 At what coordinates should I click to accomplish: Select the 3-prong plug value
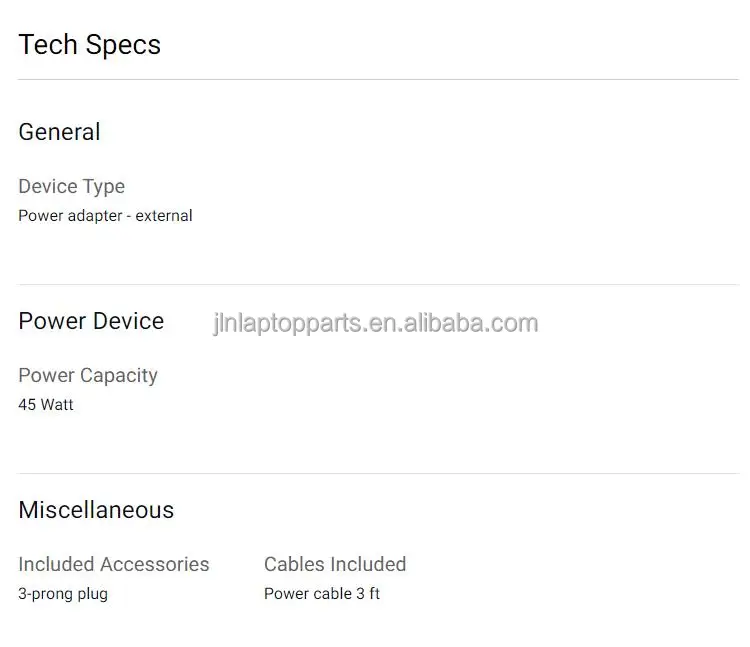(63, 593)
